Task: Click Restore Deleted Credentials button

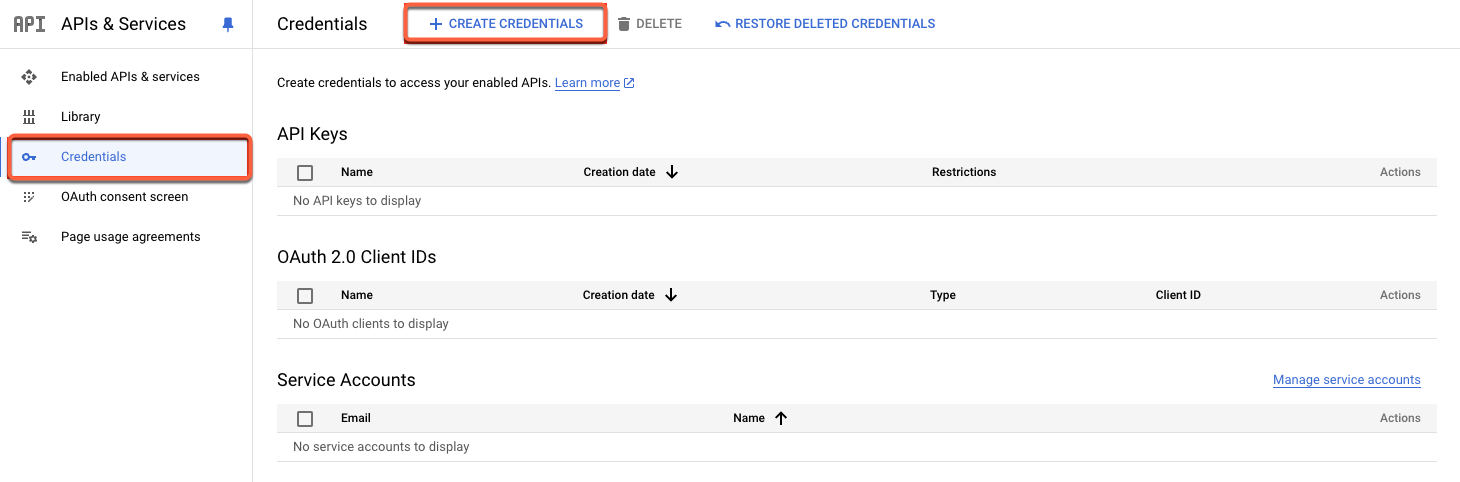Action: 825,24
